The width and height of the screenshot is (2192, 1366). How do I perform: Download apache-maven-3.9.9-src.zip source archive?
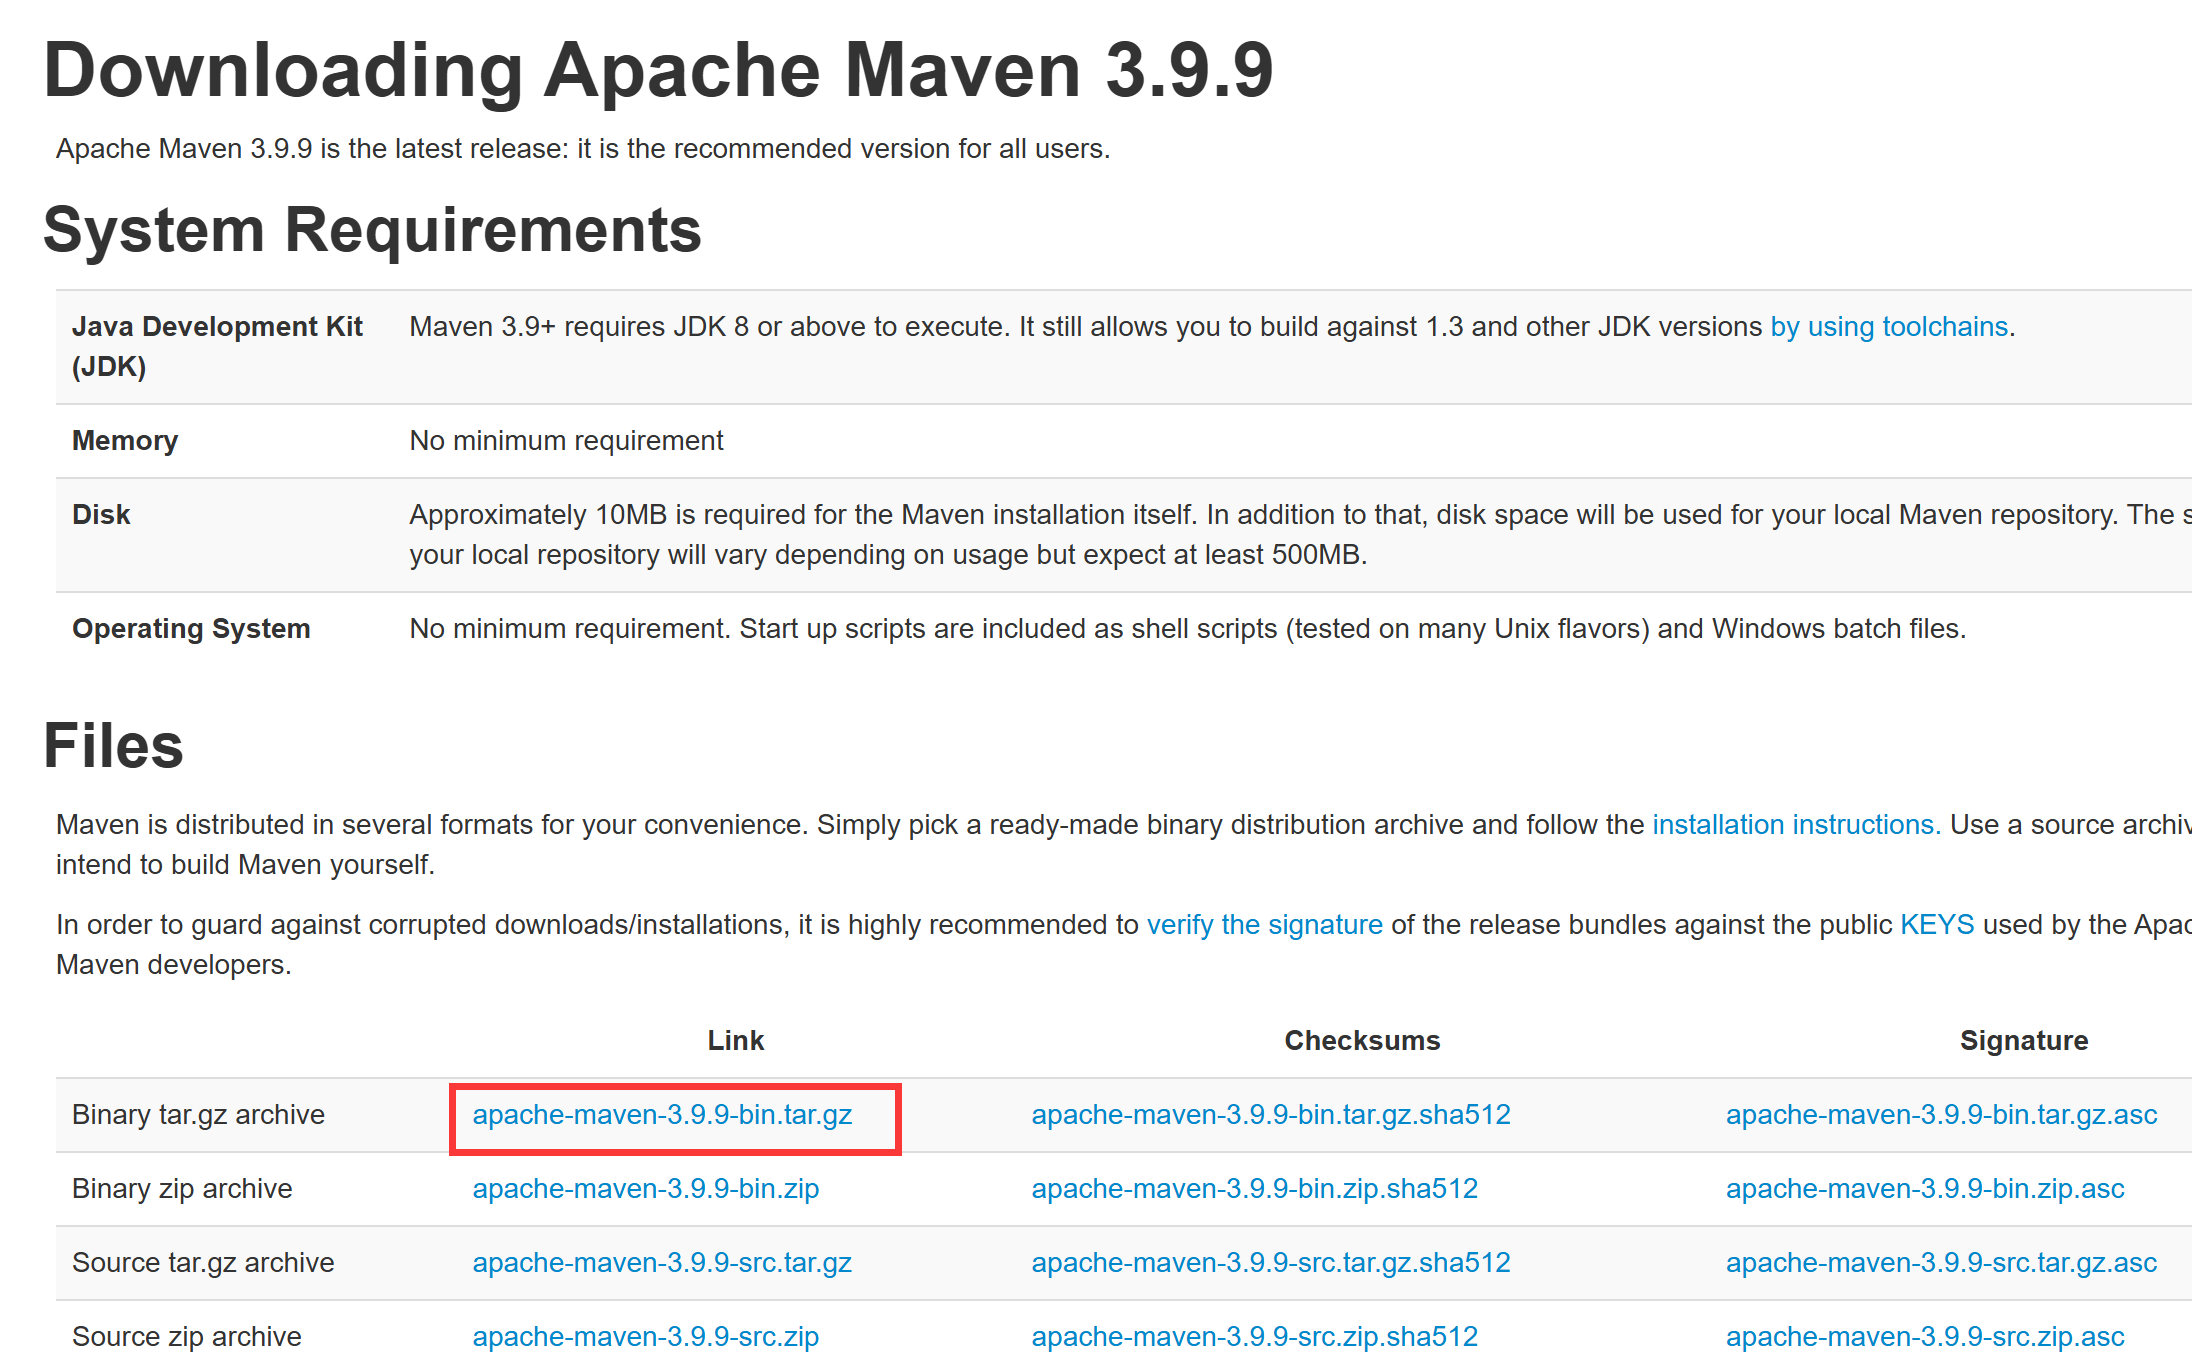coord(645,1337)
